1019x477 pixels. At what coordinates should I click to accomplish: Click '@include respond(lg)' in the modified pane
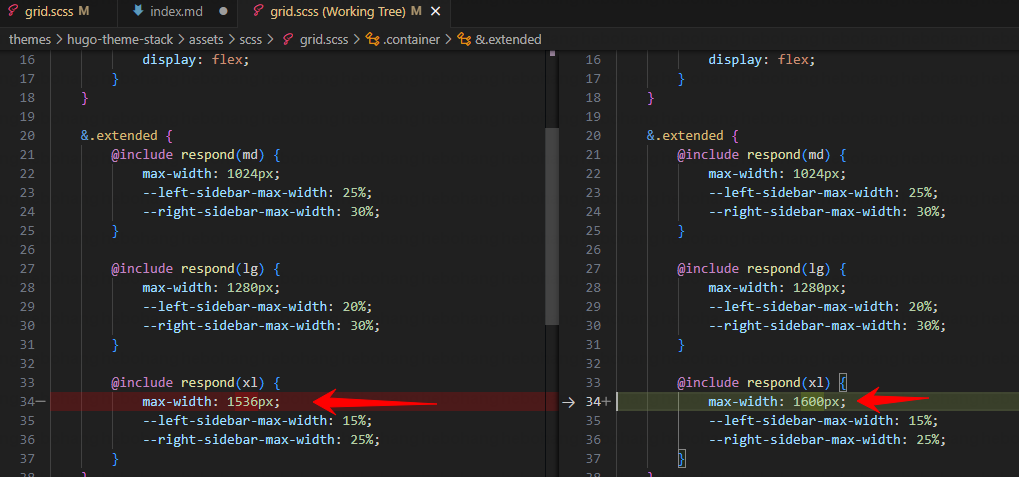pyautogui.click(x=754, y=268)
